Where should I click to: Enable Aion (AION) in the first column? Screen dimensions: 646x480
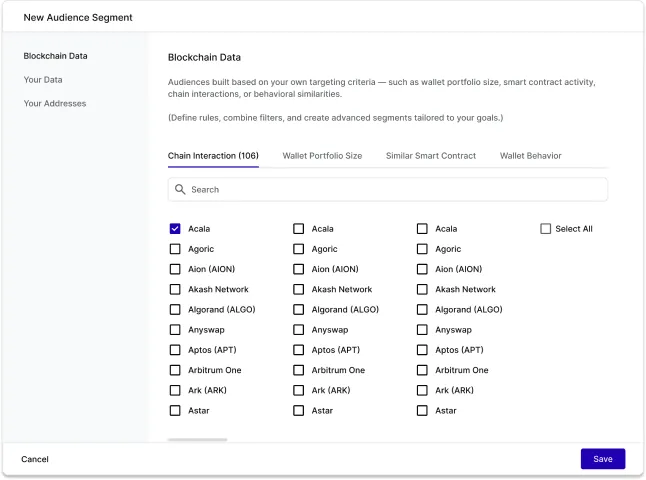tap(175, 269)
